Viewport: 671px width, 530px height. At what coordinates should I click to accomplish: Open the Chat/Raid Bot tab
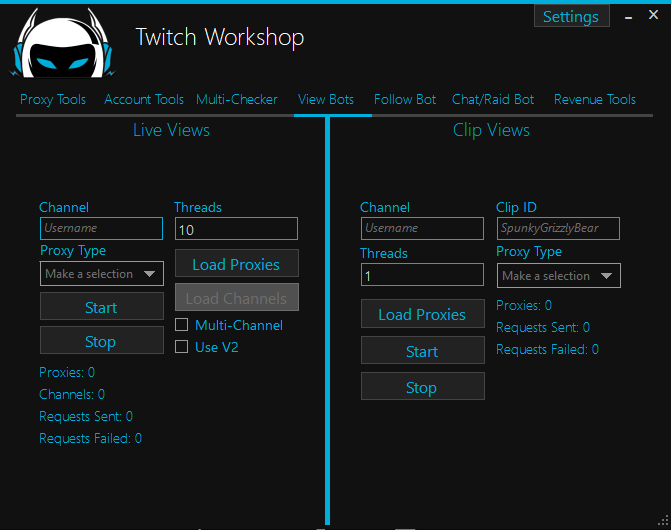point(493,99)
